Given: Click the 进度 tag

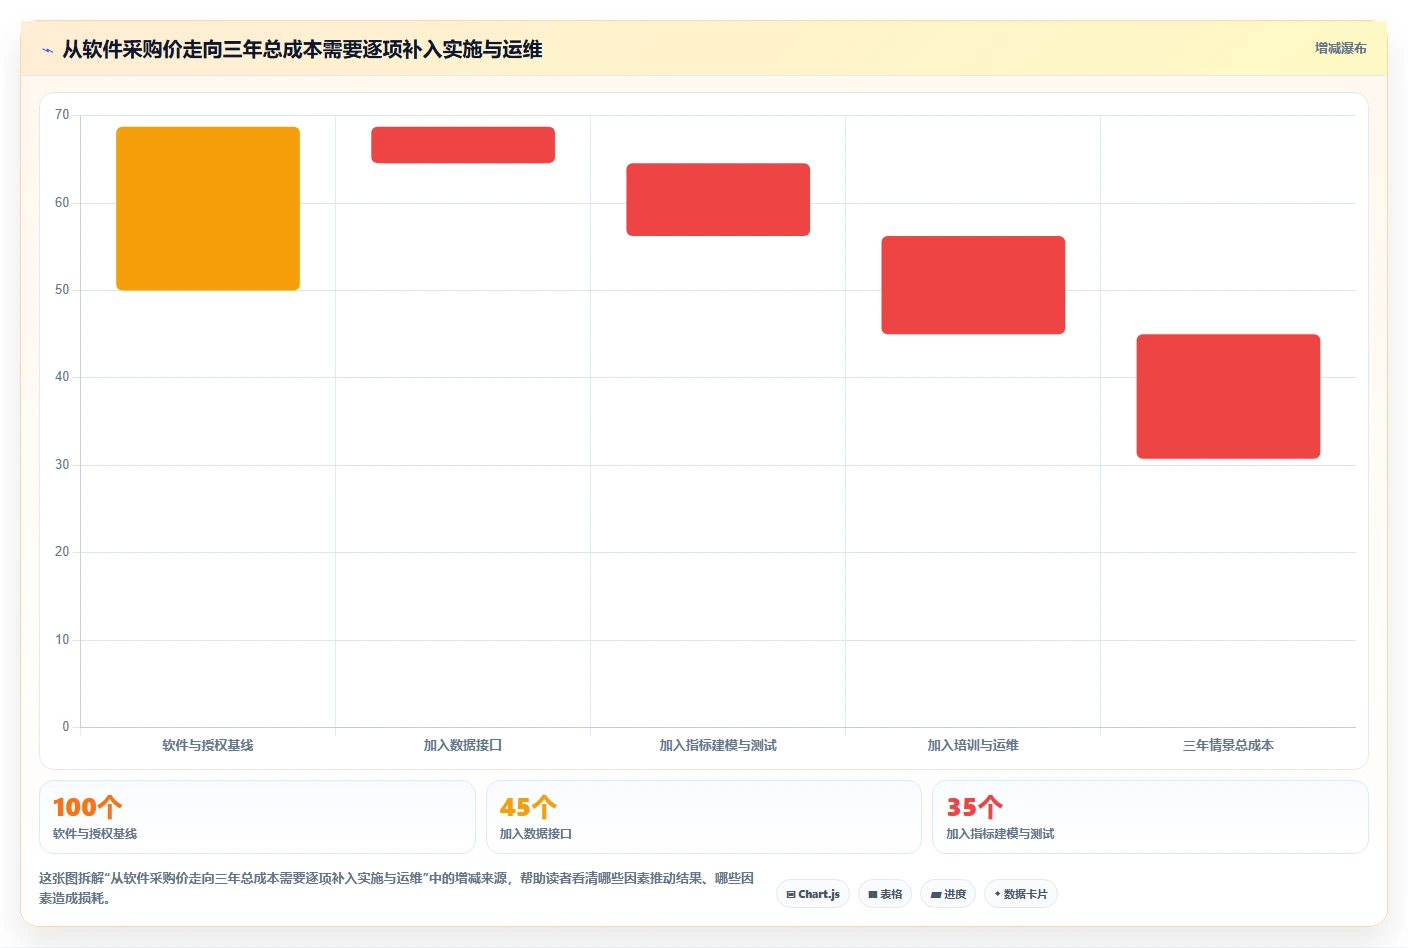Looking at the screenshot, I should (x=948, y=894).
